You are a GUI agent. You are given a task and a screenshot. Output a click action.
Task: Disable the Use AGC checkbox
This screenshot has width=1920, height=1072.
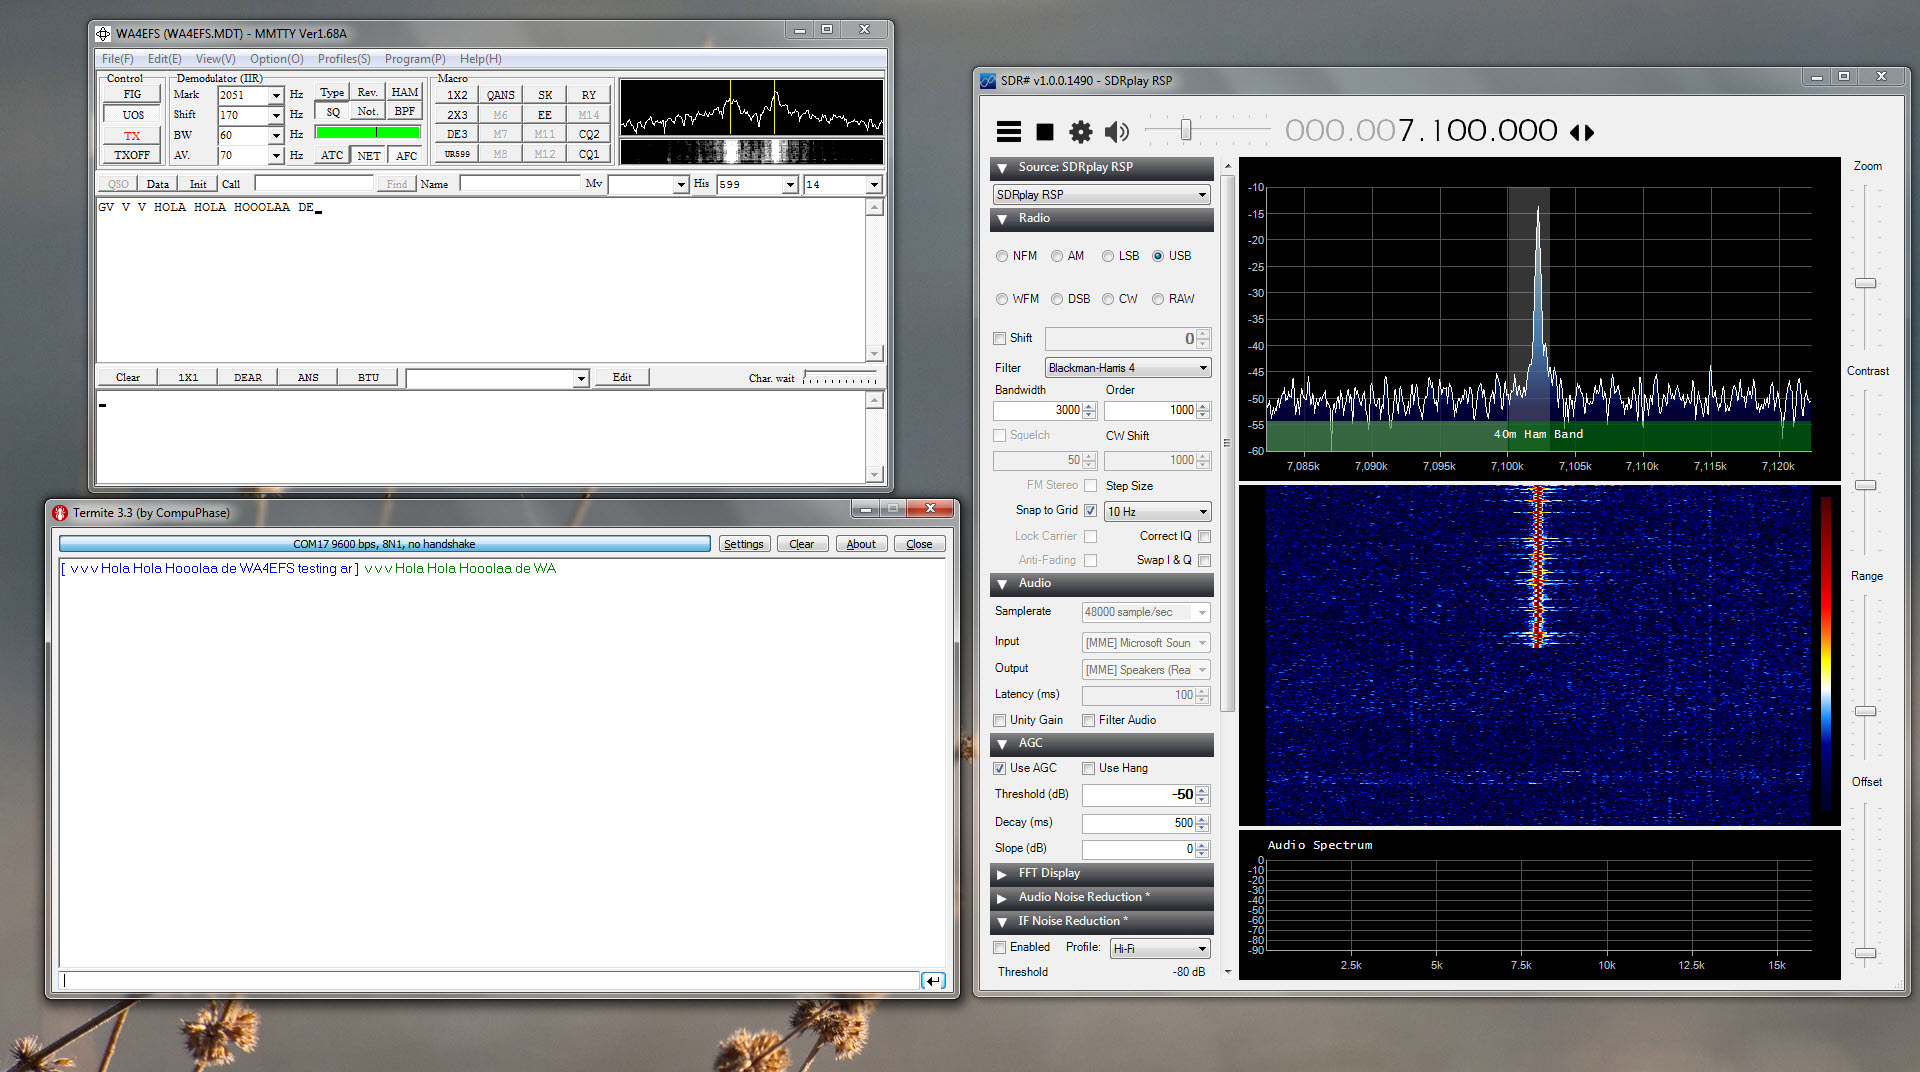999,768
